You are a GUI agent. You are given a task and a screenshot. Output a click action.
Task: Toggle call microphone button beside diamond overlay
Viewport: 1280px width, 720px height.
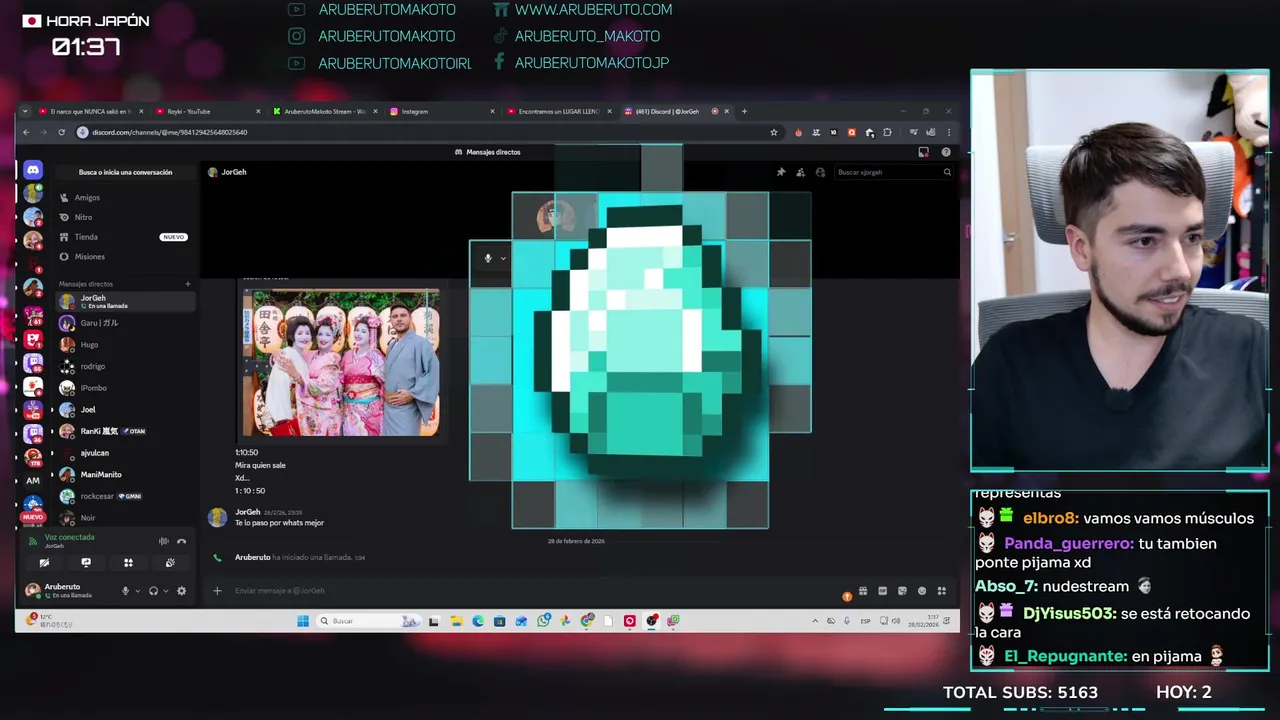(x=488, y=258)
